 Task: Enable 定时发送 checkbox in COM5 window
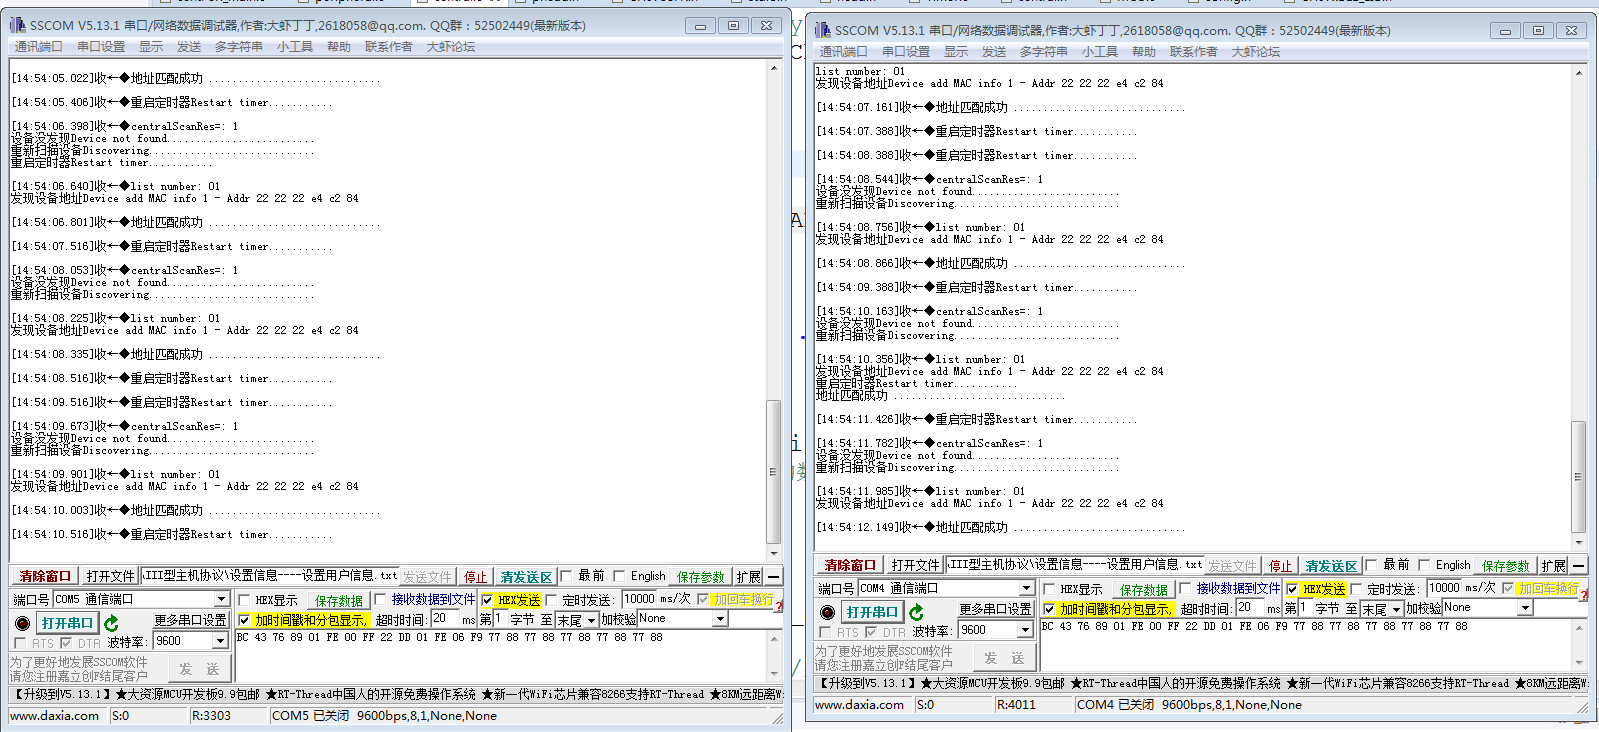[x=550, y=600]
